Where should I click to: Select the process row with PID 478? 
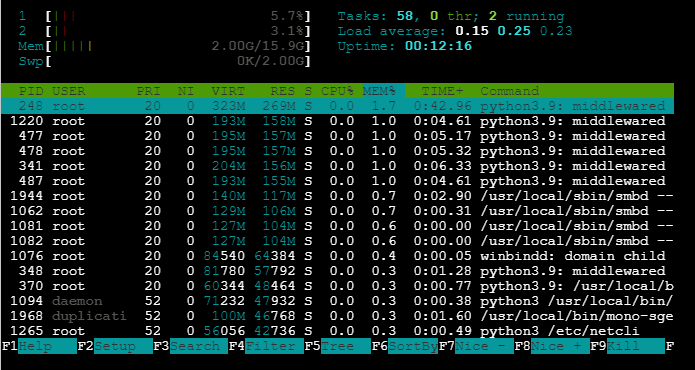point(337,151)
